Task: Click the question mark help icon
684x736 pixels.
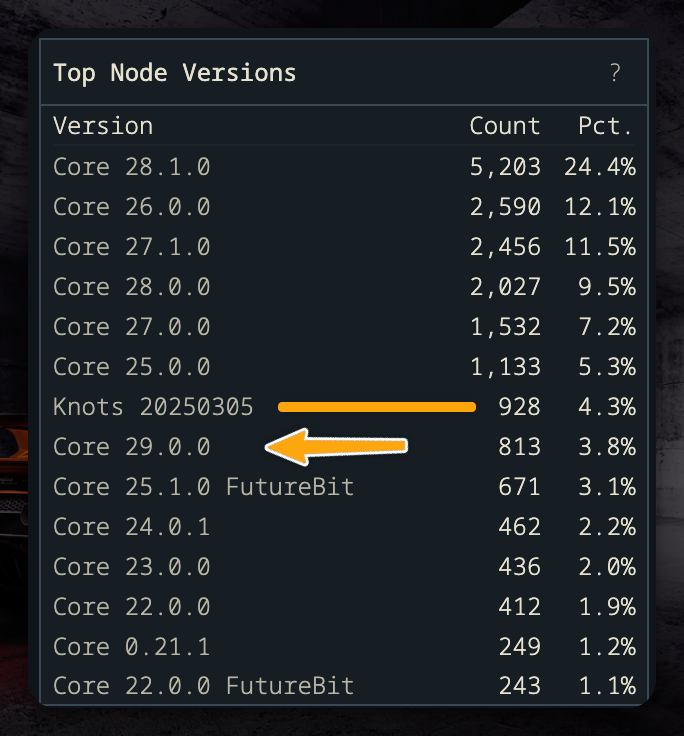Action: click(615, 73)
